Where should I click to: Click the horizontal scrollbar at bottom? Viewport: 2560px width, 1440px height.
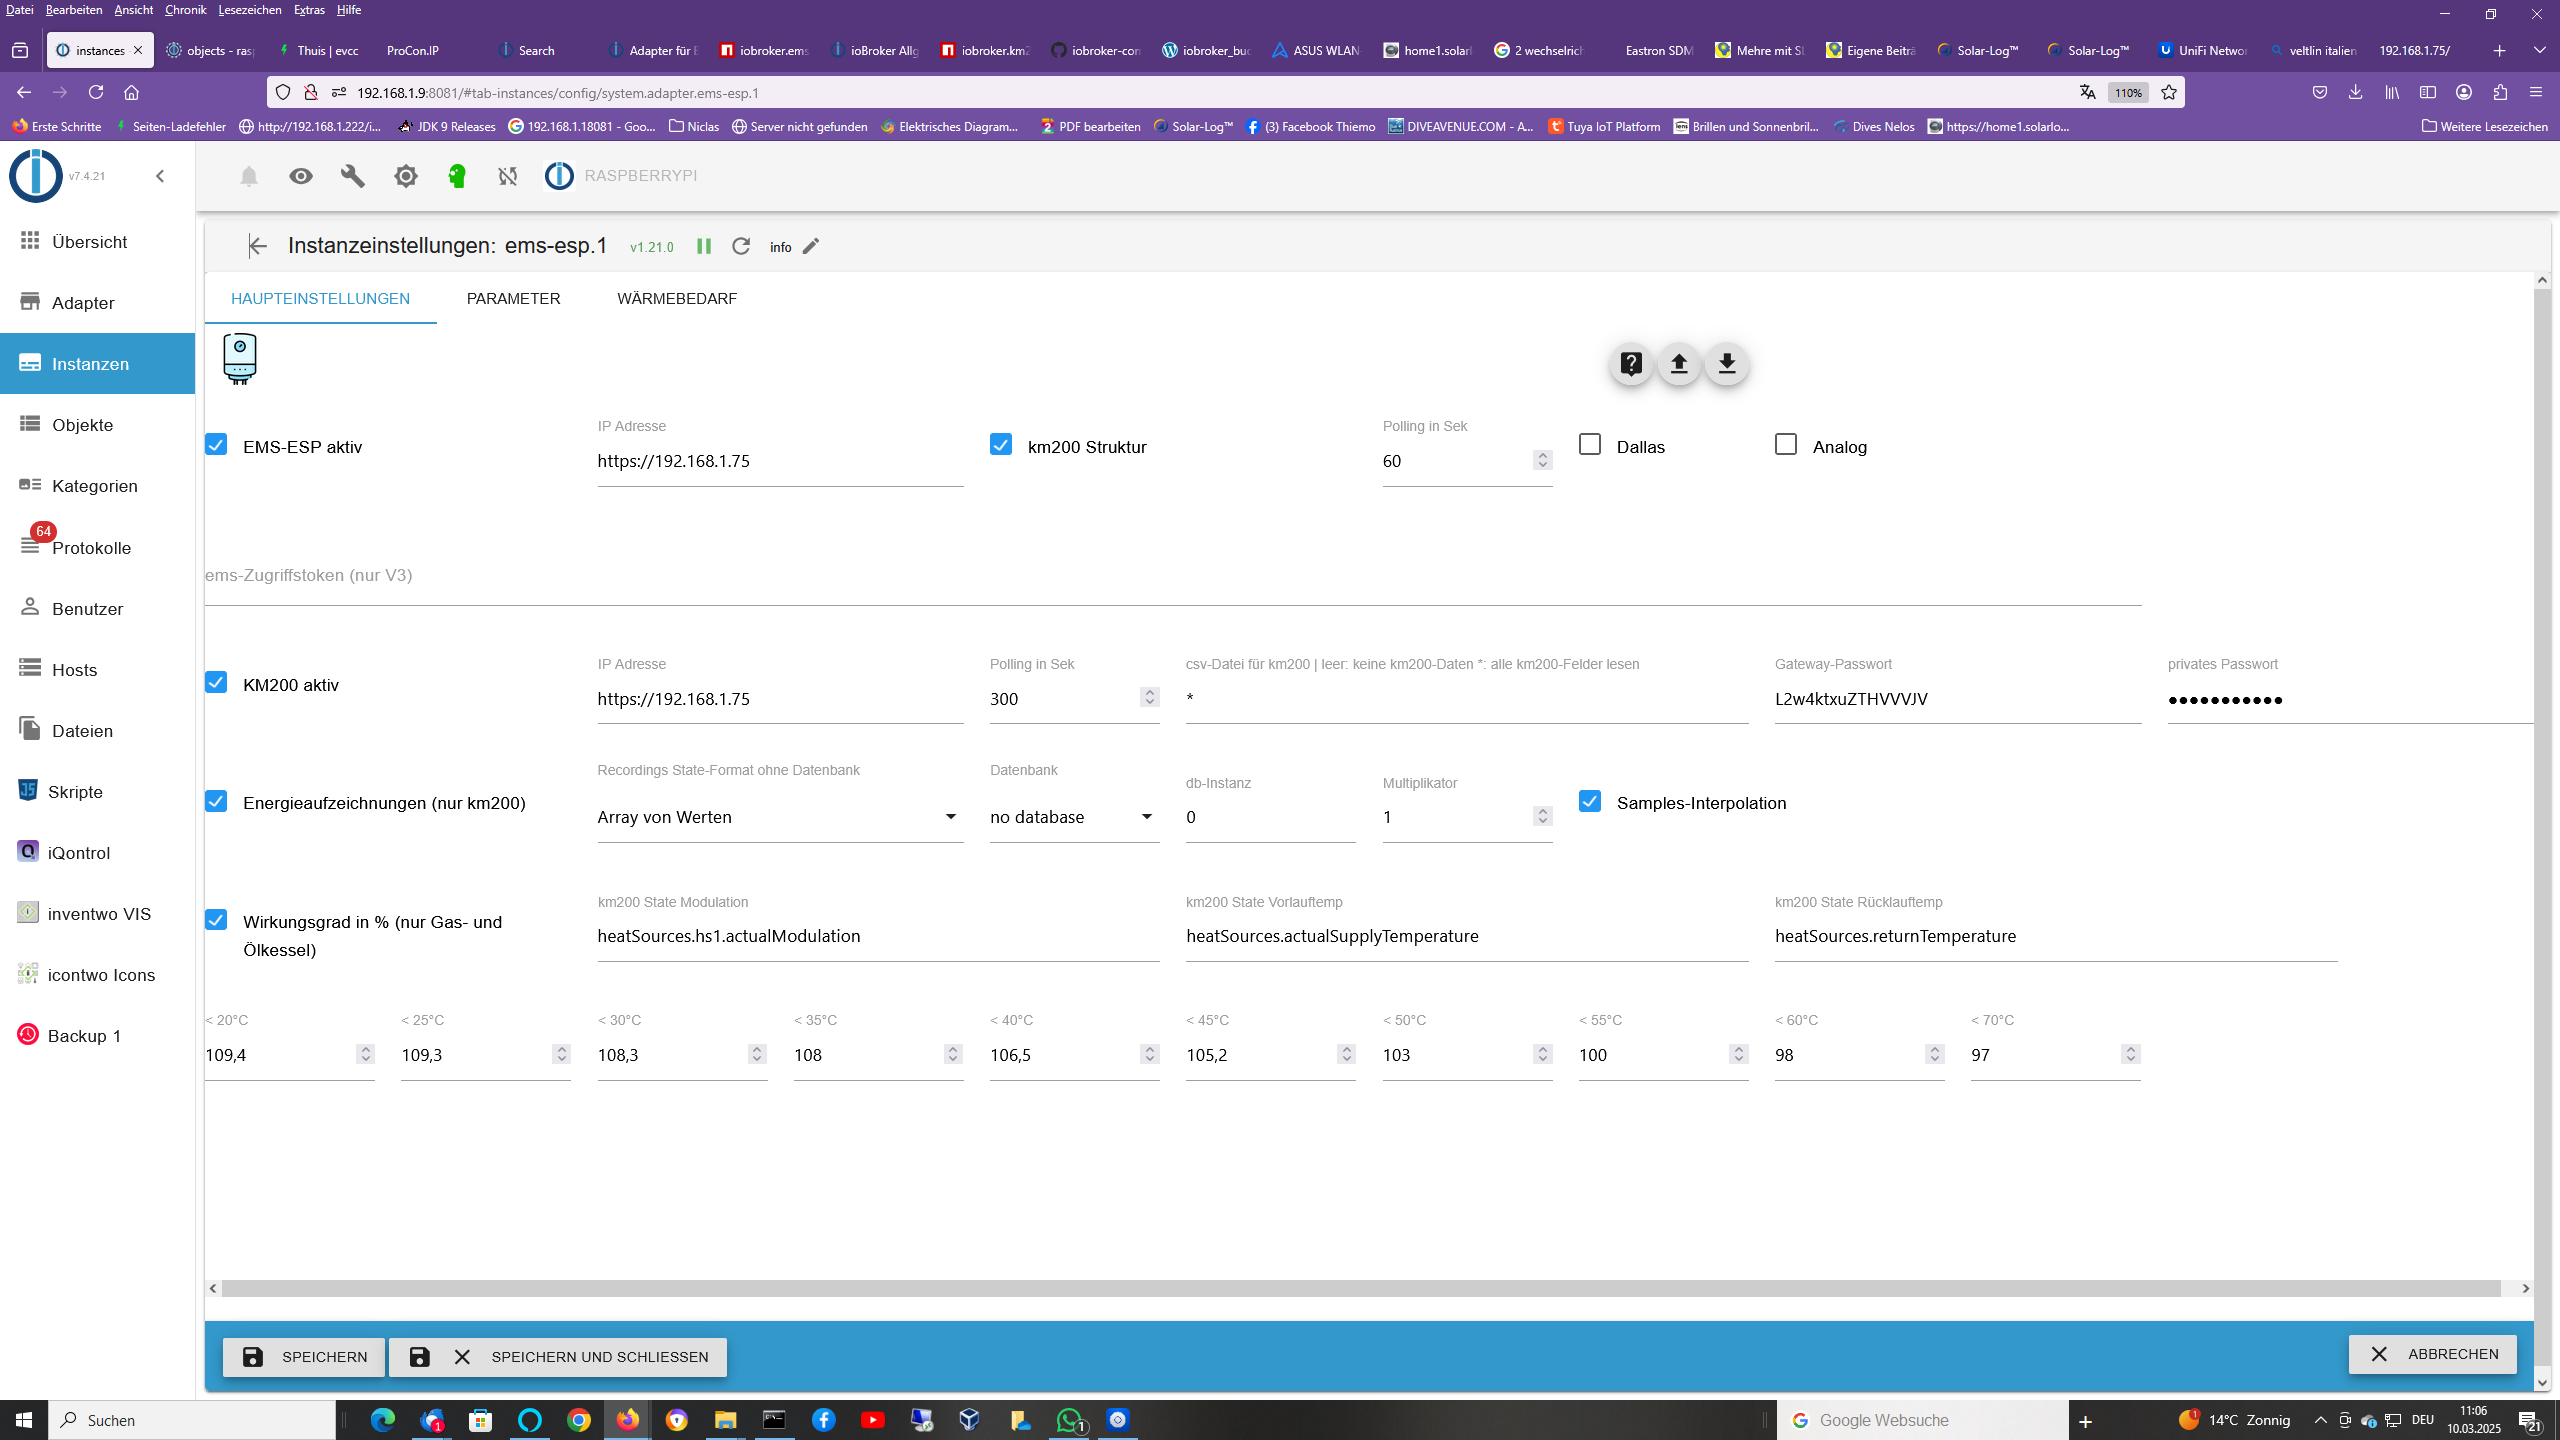coord(1360,1289)
